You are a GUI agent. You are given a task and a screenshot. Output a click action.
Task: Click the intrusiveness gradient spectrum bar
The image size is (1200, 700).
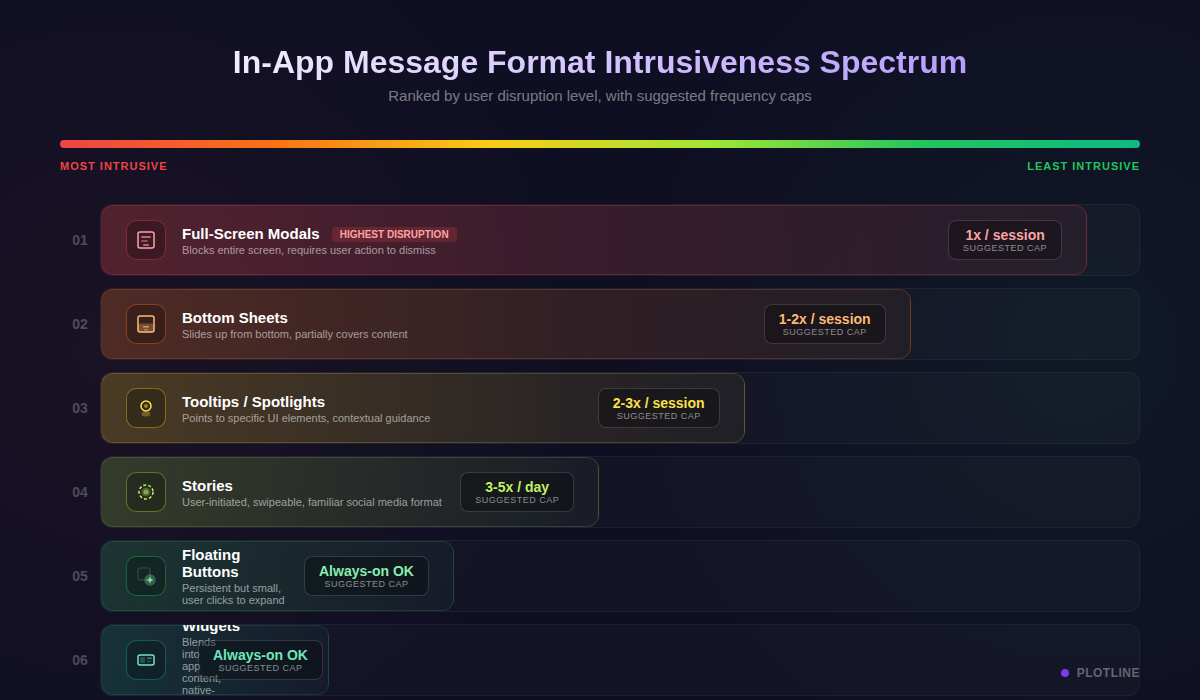tap(600, 144)
